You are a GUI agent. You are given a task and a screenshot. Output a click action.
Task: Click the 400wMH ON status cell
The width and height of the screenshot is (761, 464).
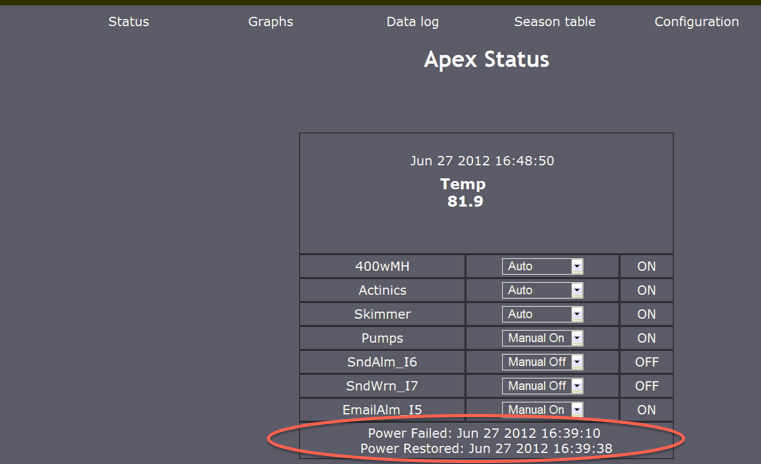coord(646,266)
